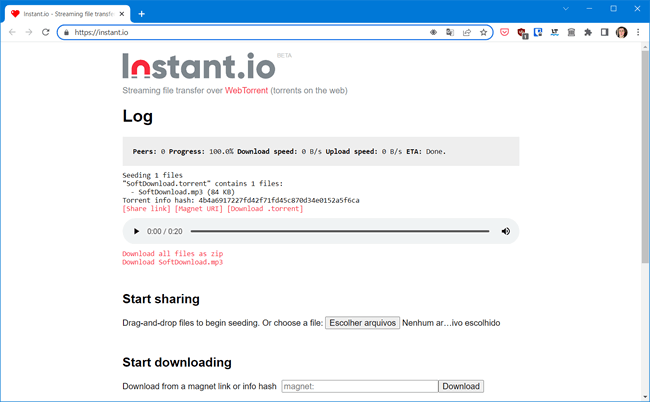Download all files as zip

(172, 254)
